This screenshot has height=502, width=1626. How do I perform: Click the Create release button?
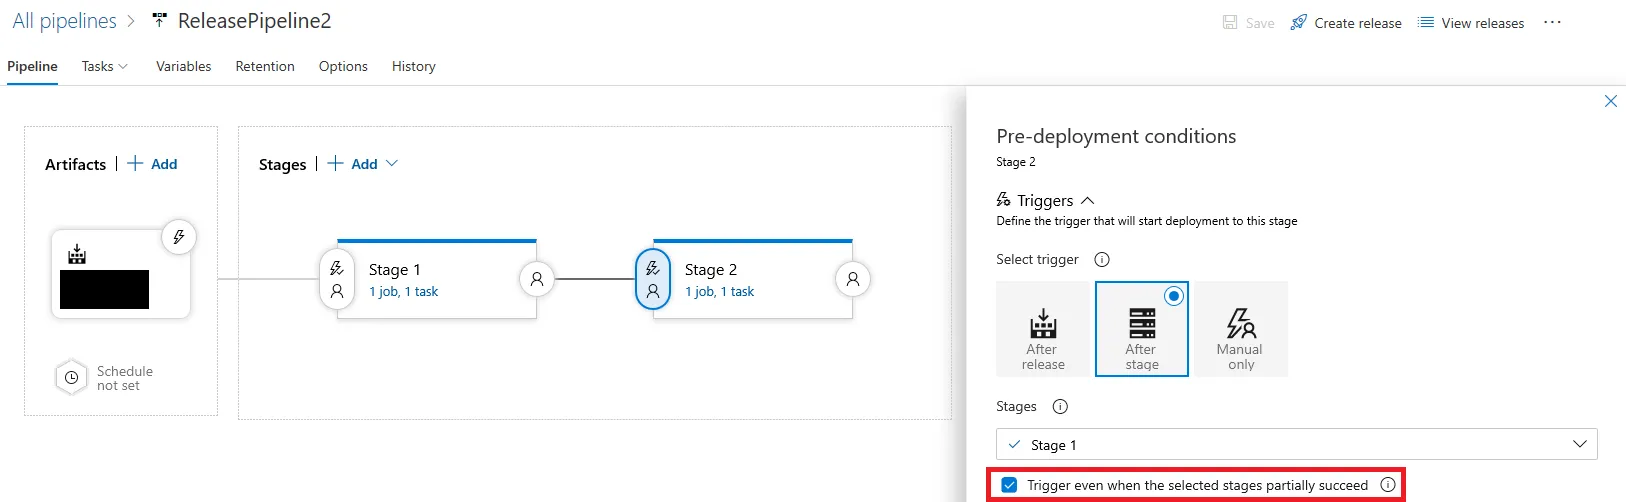point(1346,23)
